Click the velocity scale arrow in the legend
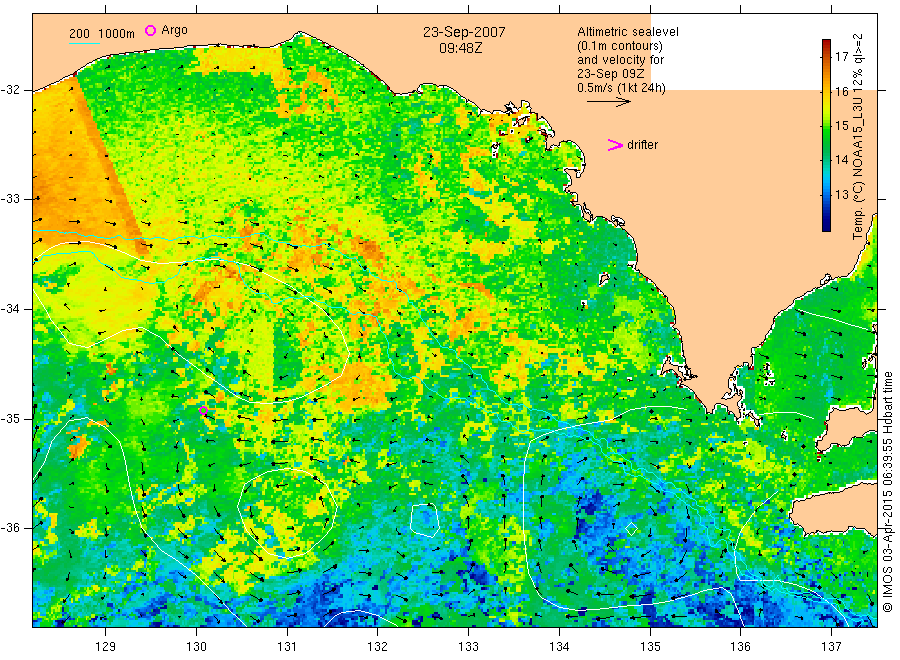 point(608,102)
